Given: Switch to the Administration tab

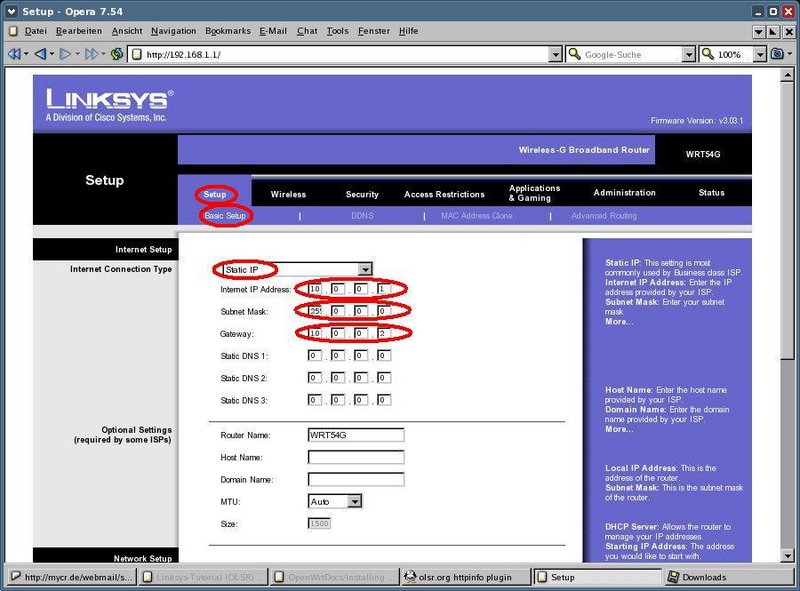Looking at the screenshot, I should [x=624, y=193].
